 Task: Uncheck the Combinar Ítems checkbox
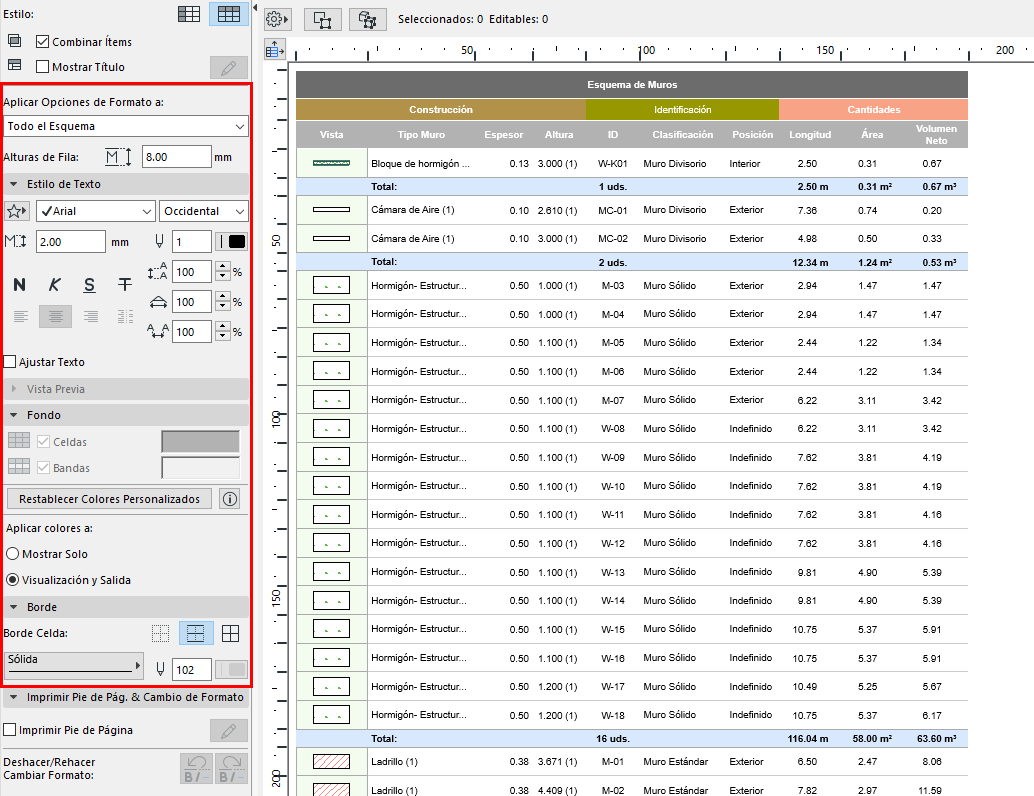click(43, 42)
